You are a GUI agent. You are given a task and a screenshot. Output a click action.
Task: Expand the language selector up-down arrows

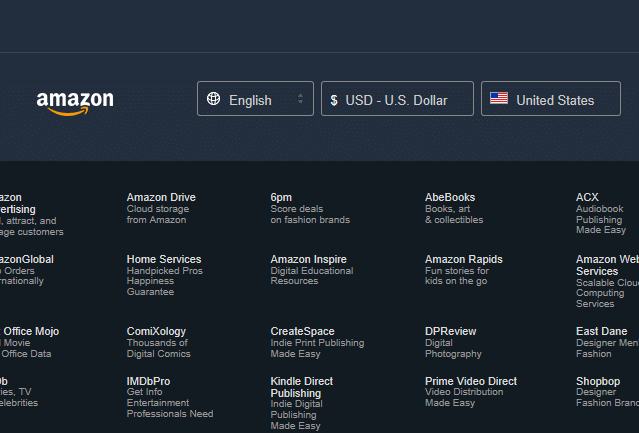point(300,99)
